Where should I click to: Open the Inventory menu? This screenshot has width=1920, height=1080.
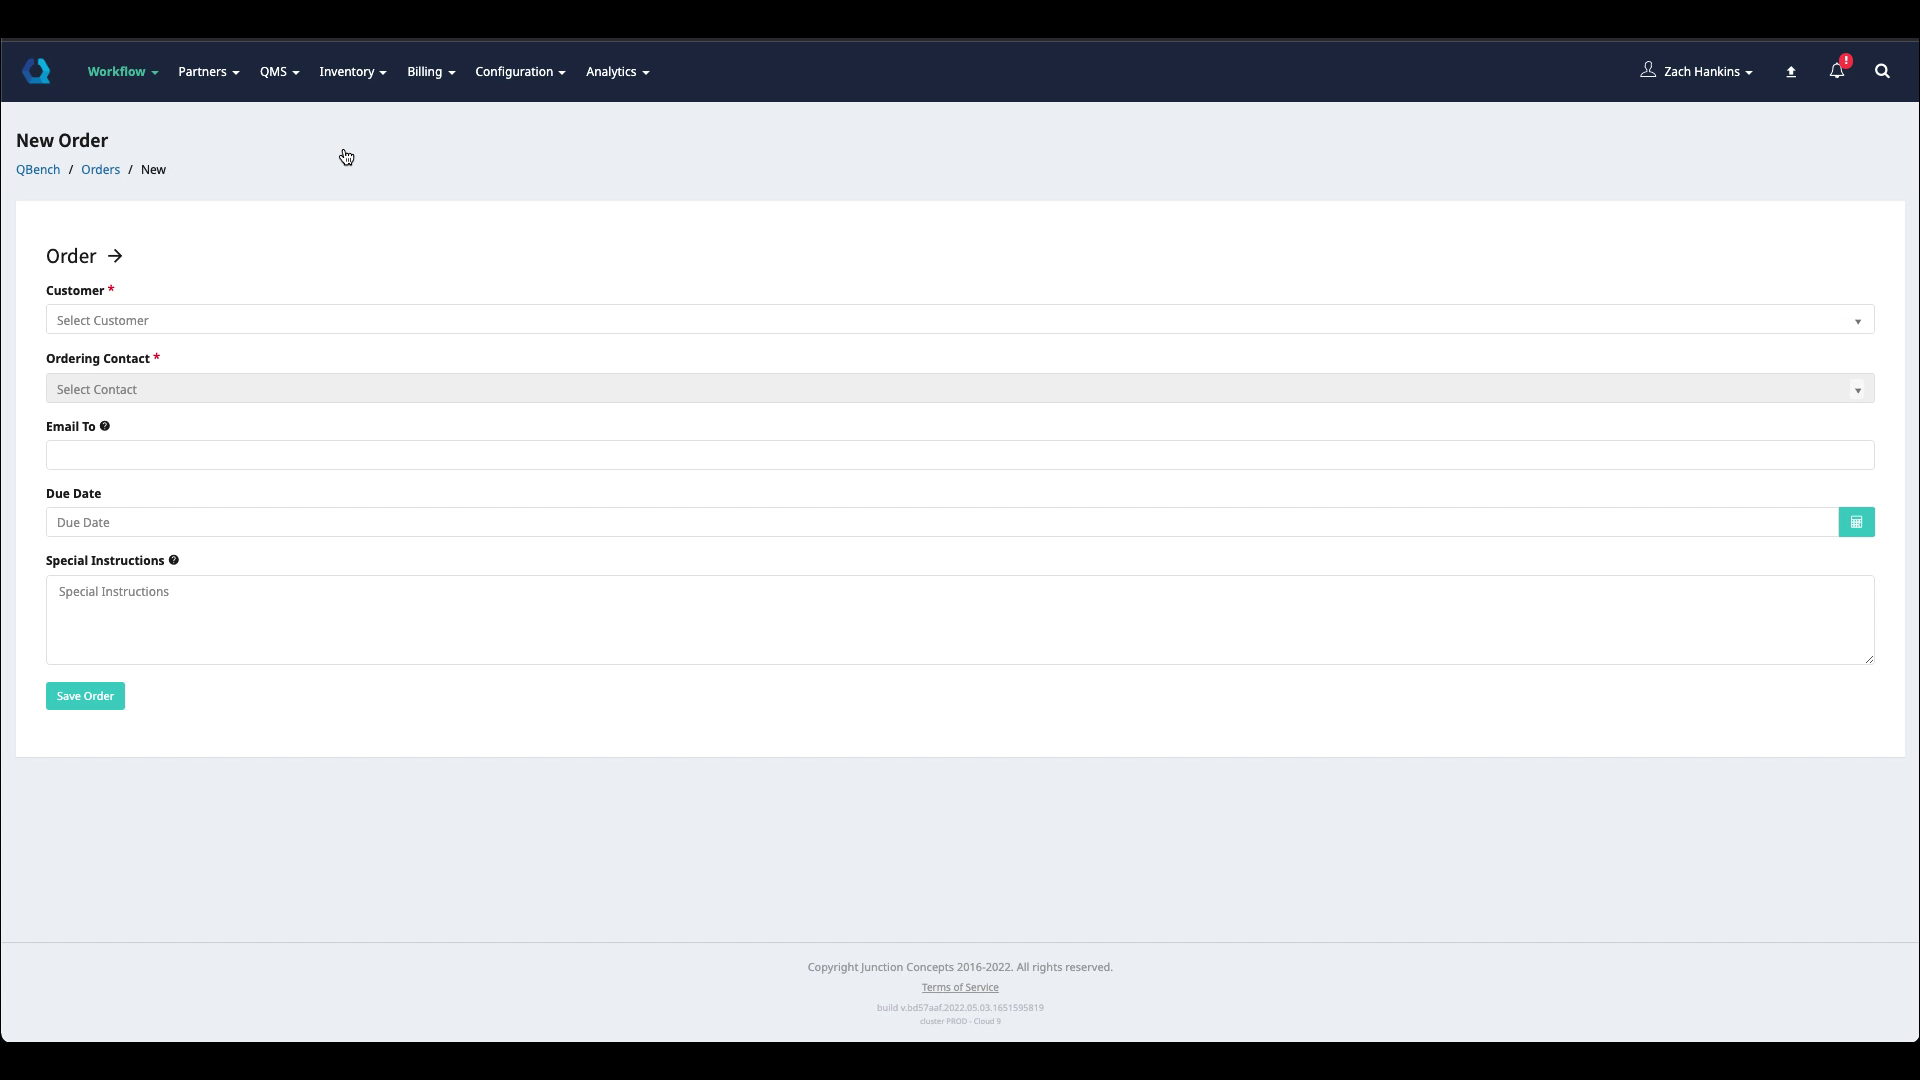click(x=352, y=72)
